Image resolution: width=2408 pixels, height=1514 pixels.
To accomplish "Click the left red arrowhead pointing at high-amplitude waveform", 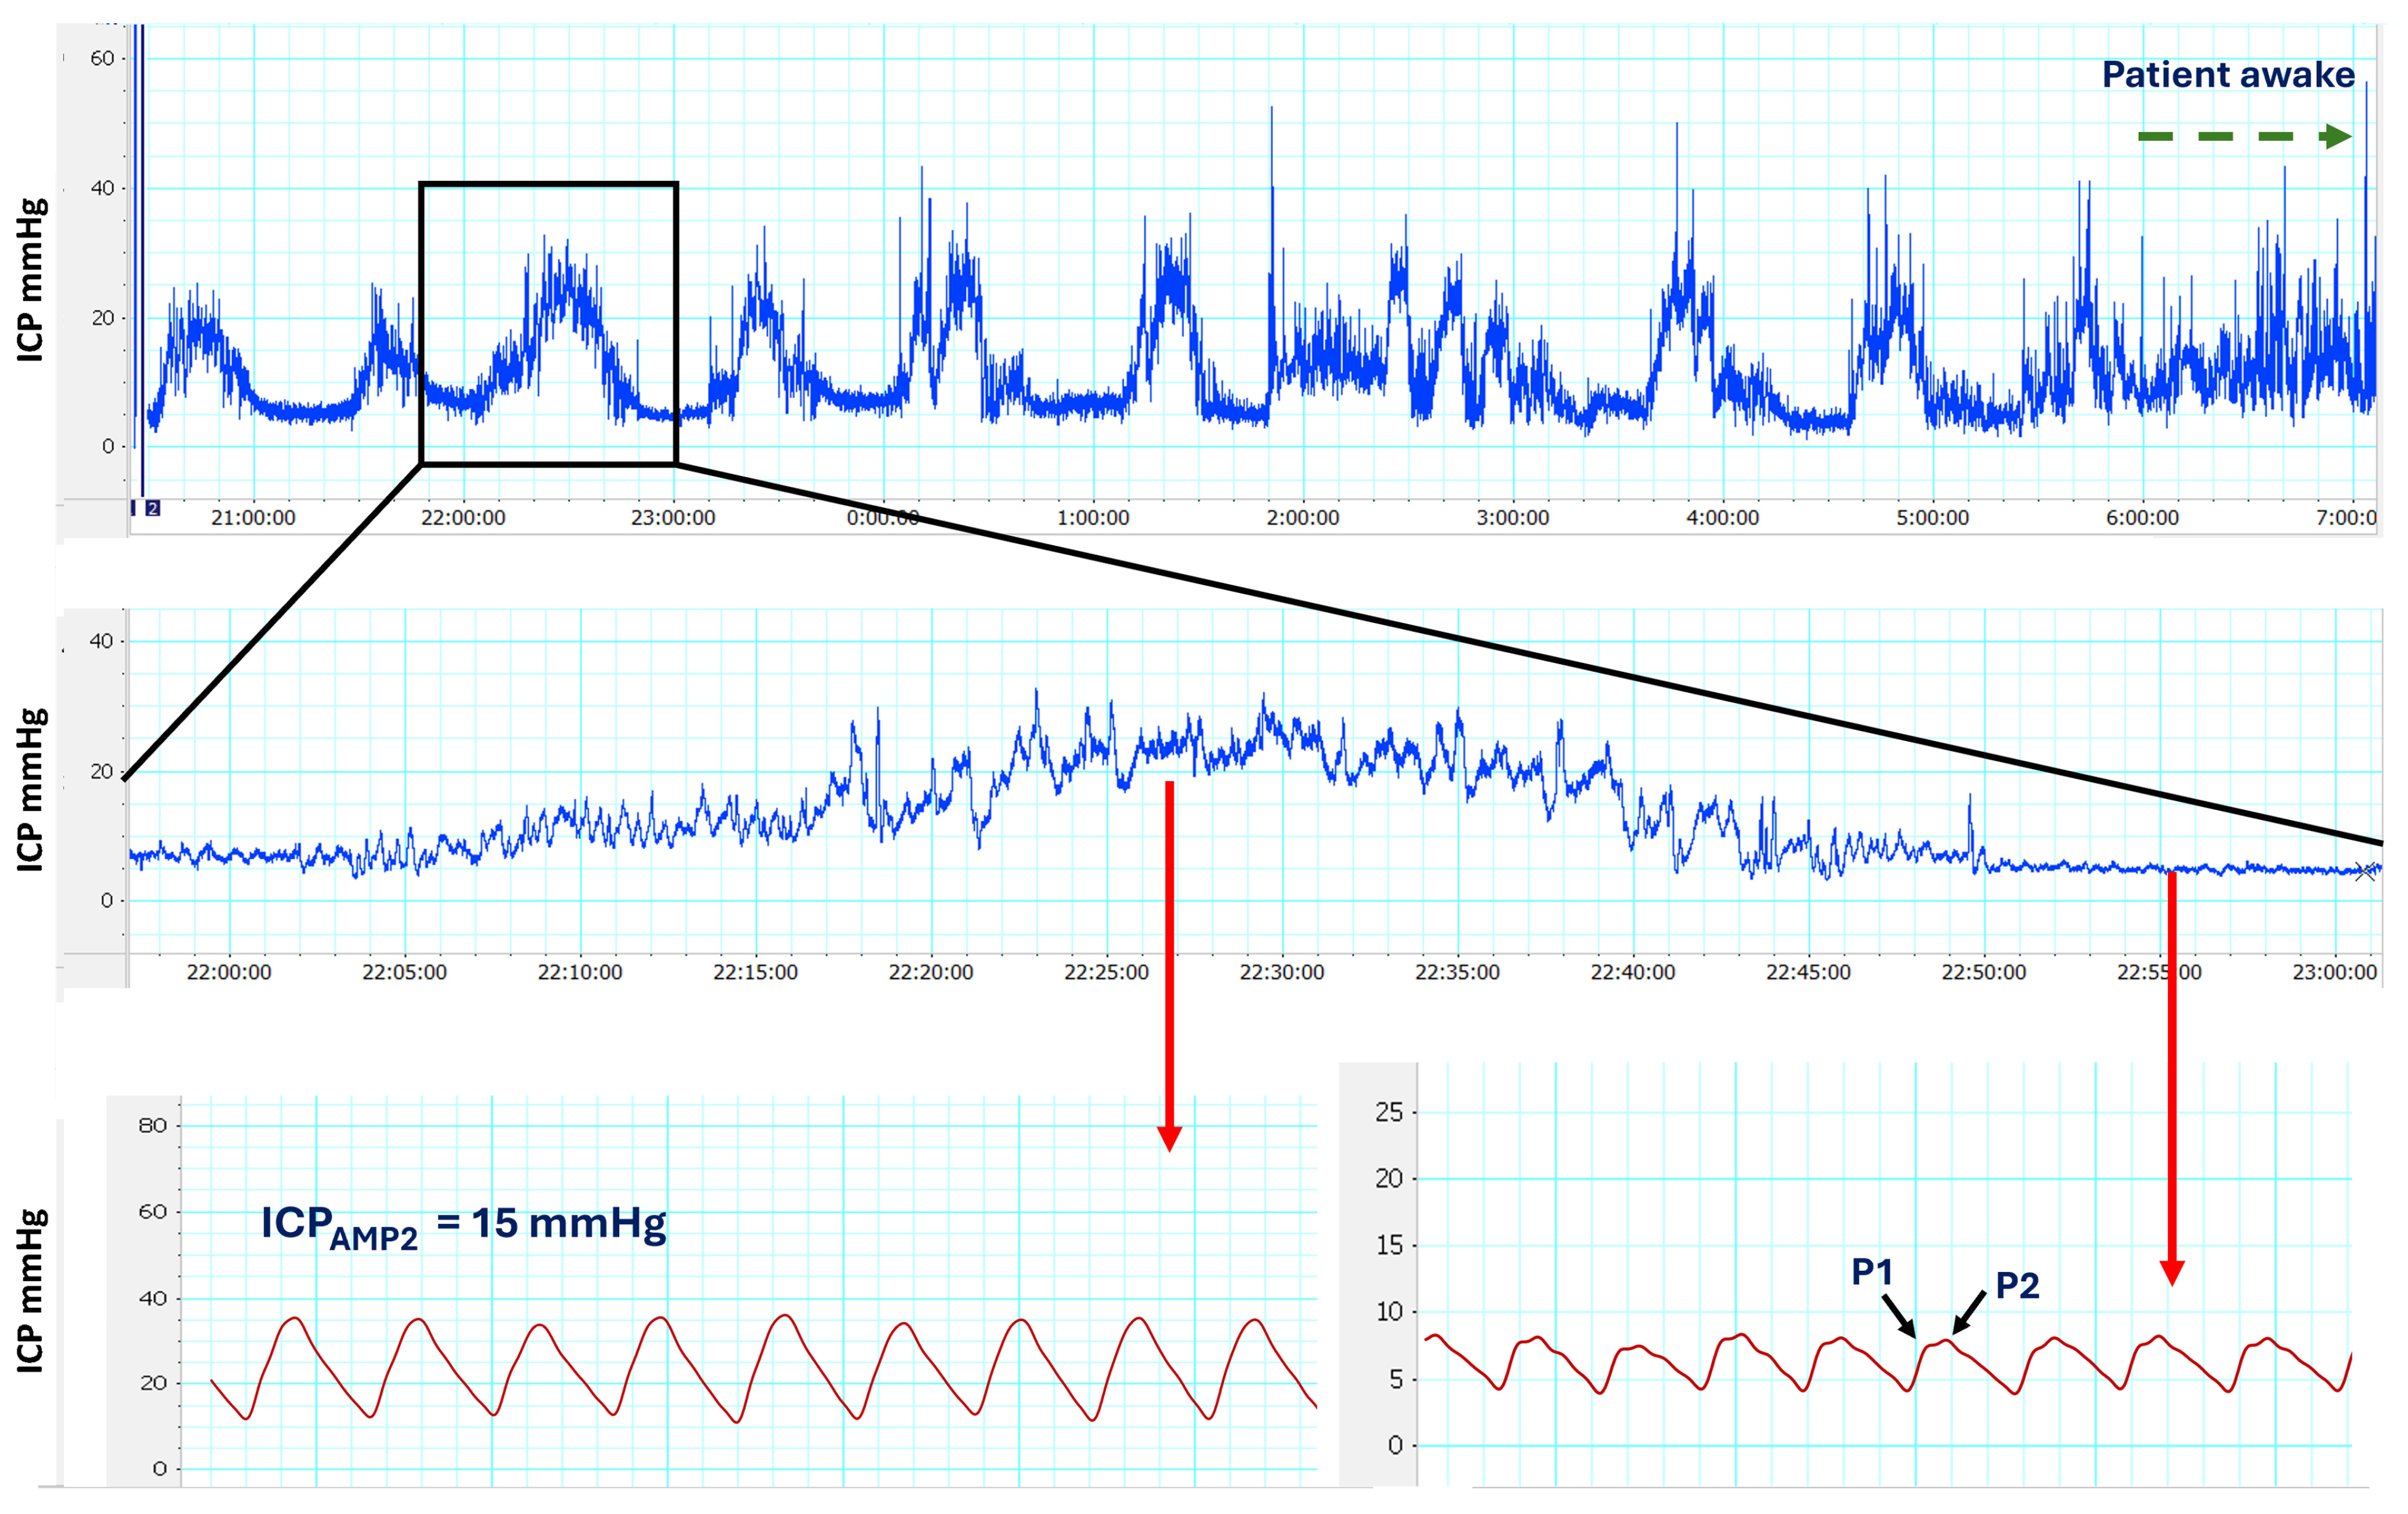I will (x=1169, y=1138).
